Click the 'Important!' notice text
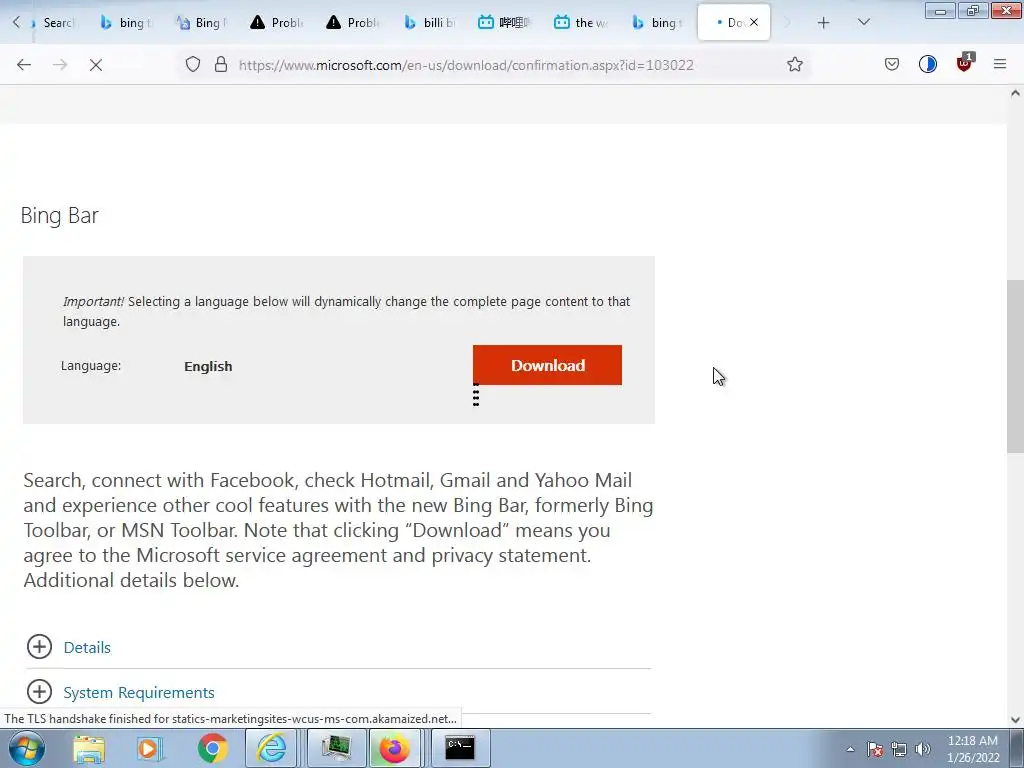The image size is (1024, 768). click(93, 301)
